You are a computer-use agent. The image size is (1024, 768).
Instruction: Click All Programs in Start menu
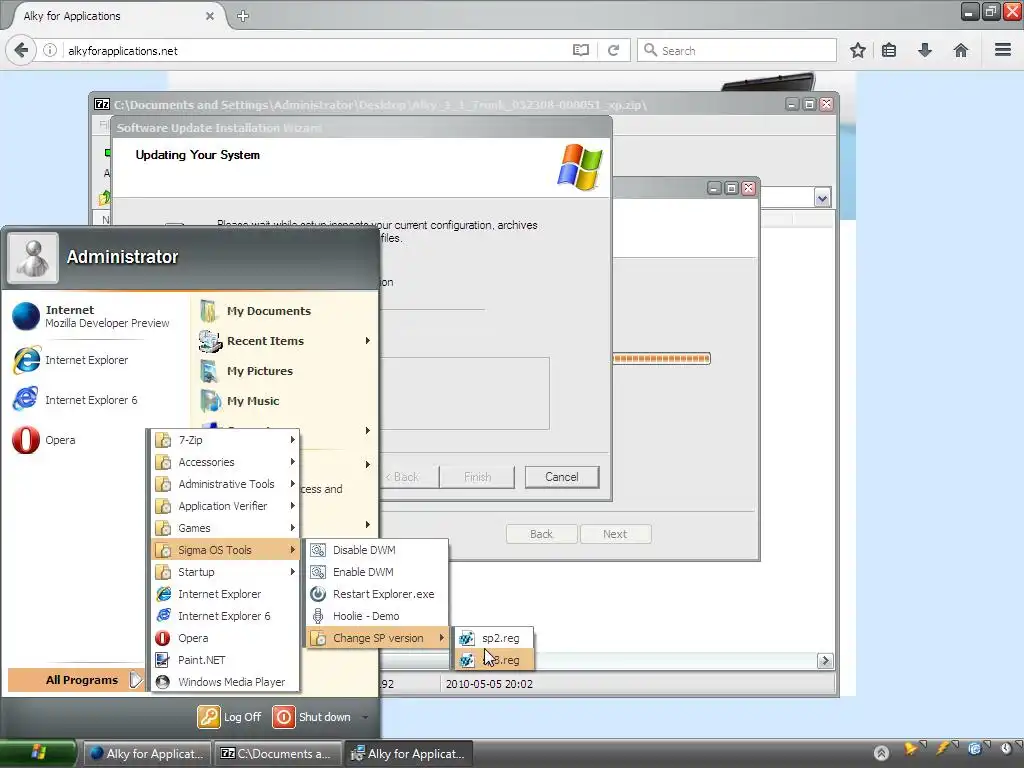(x=74, y=680)
